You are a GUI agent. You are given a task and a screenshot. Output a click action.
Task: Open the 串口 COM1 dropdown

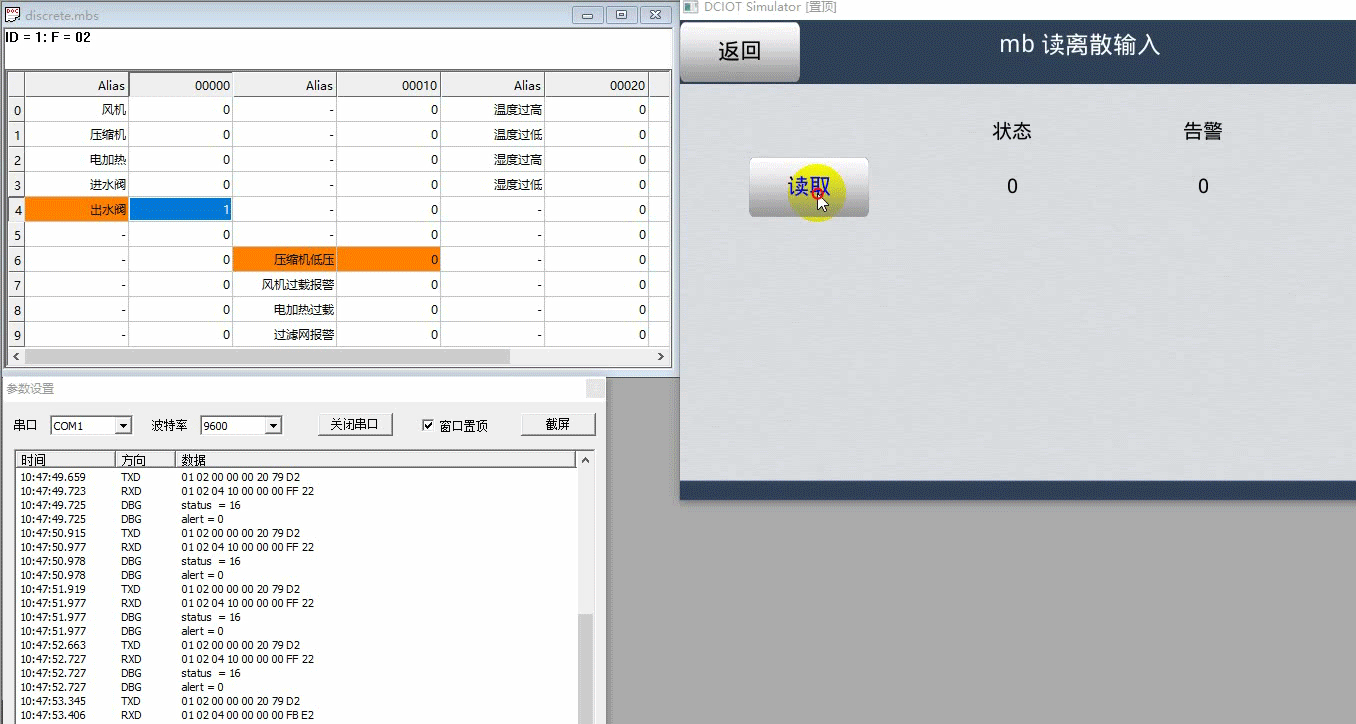(124, 426)
